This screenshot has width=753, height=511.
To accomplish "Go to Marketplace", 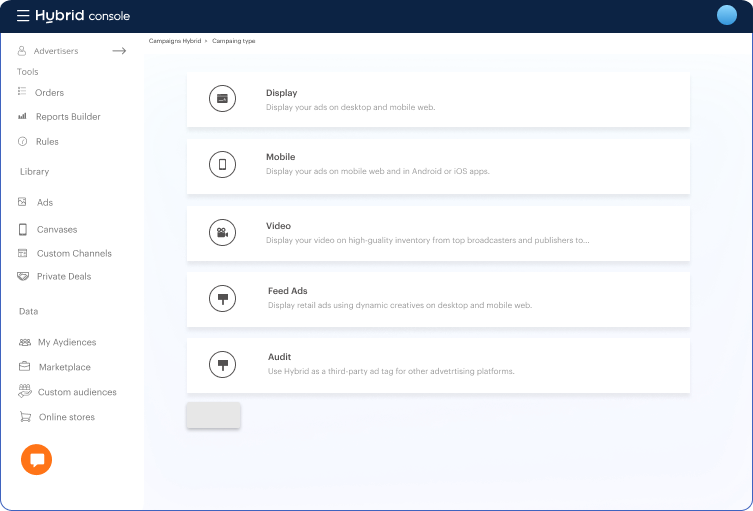I will (x=65, y=367).
